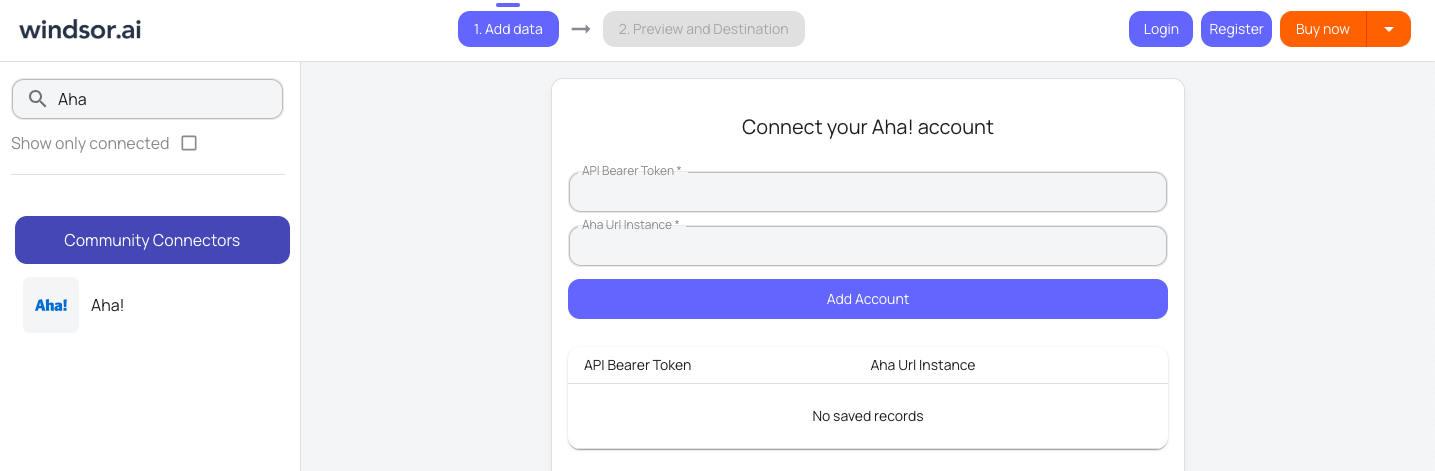Go to the '1. Add data' step
Image resolution: width=1435 pixels, height=471 pixels.
point(508,29)
